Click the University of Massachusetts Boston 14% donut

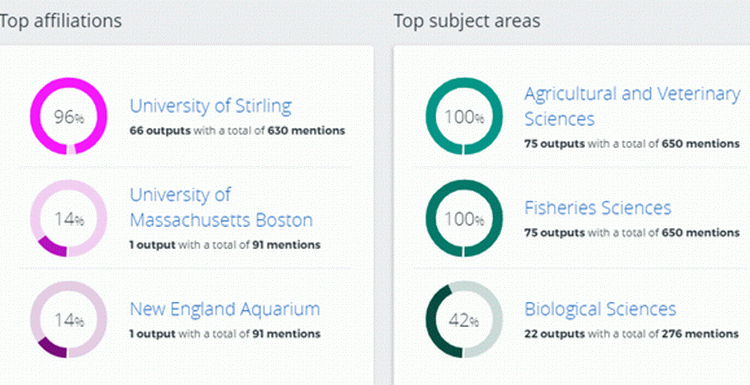click(x=68, y=219)
